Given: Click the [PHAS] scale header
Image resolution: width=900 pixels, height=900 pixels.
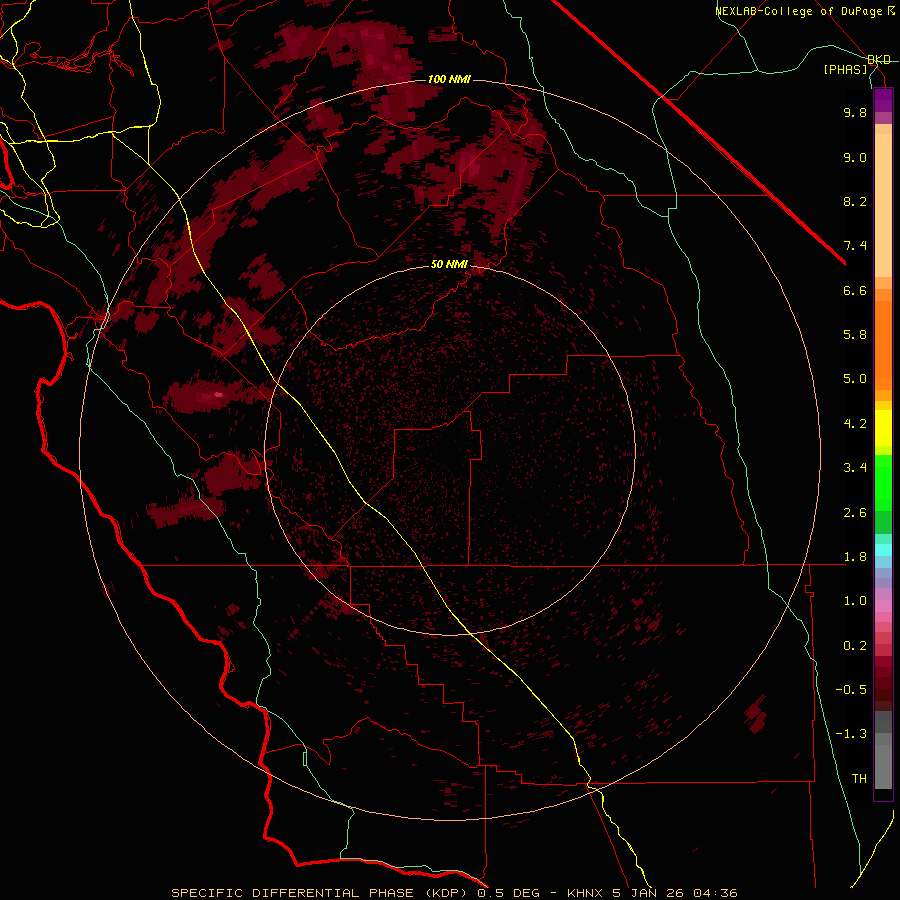Looking at the screenshot, I should 845,69.
